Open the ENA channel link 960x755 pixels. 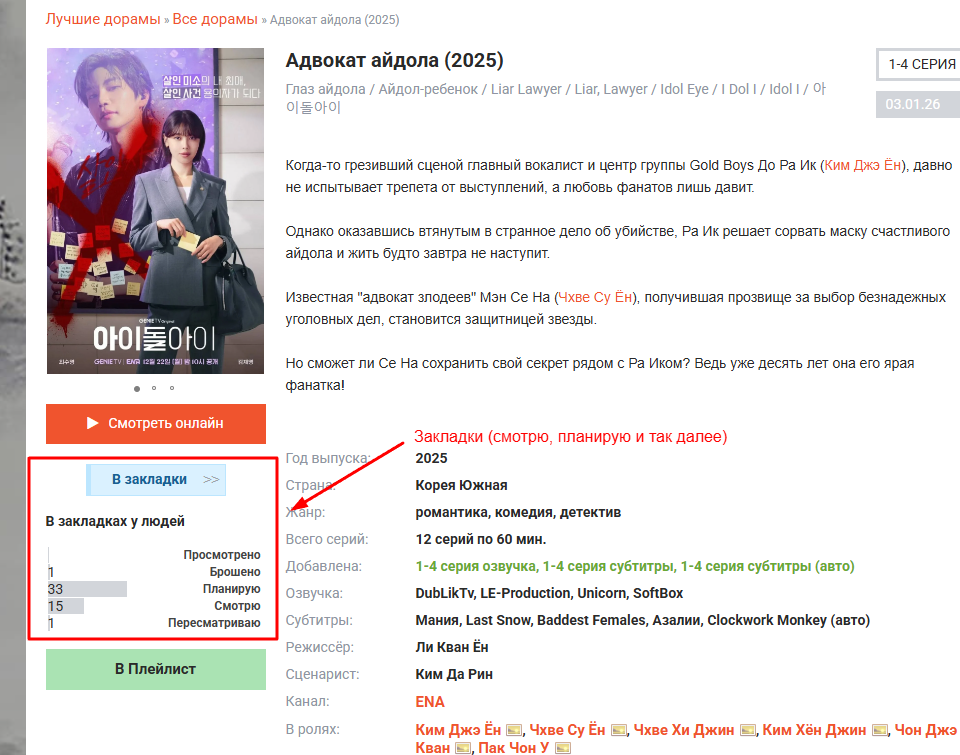[x=430, y=702]
